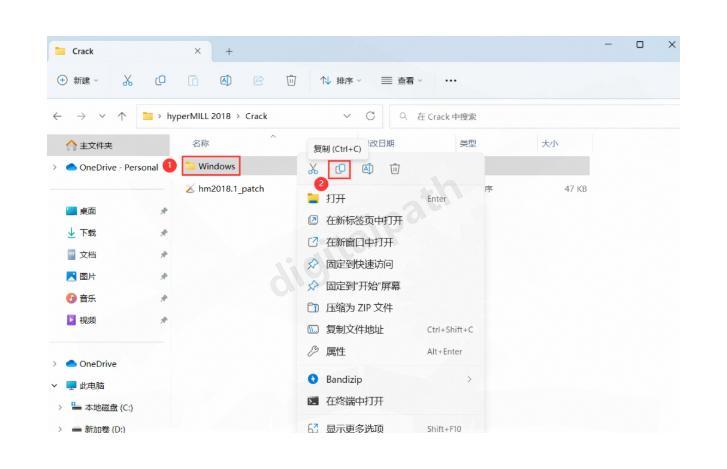Viewport: 727px width, 469px height.
Task: Click the Rename icon in the context menu
Action: 367,169
